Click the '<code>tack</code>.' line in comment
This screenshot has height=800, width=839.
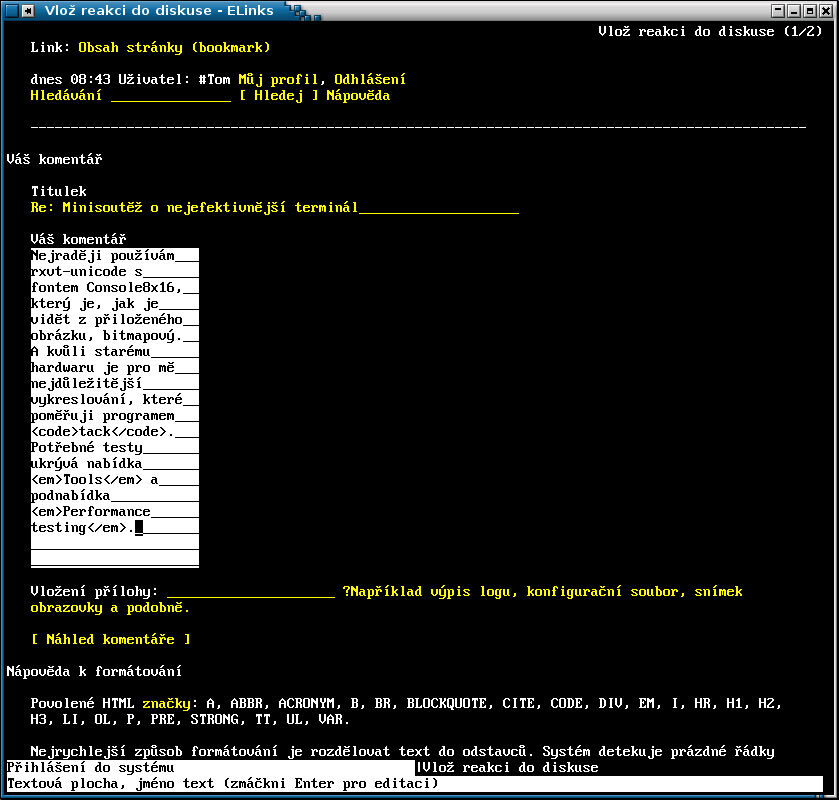tap(103, 432)
